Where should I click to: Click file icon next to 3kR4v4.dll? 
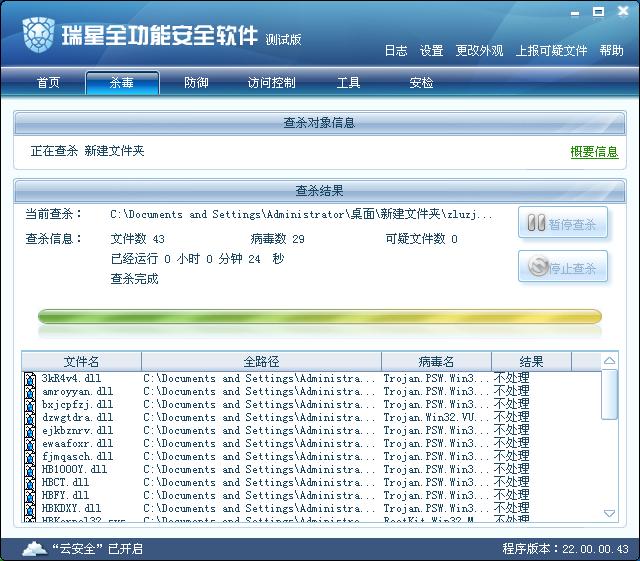(29, 379)
